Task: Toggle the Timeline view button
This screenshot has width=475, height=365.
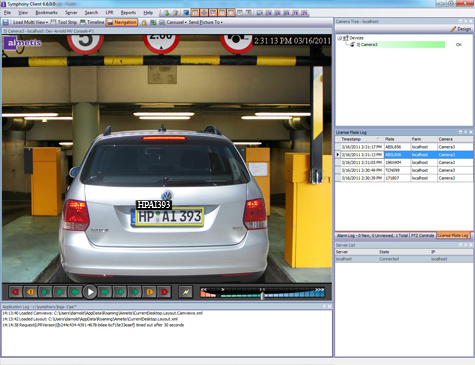Action: click(92, 22)
